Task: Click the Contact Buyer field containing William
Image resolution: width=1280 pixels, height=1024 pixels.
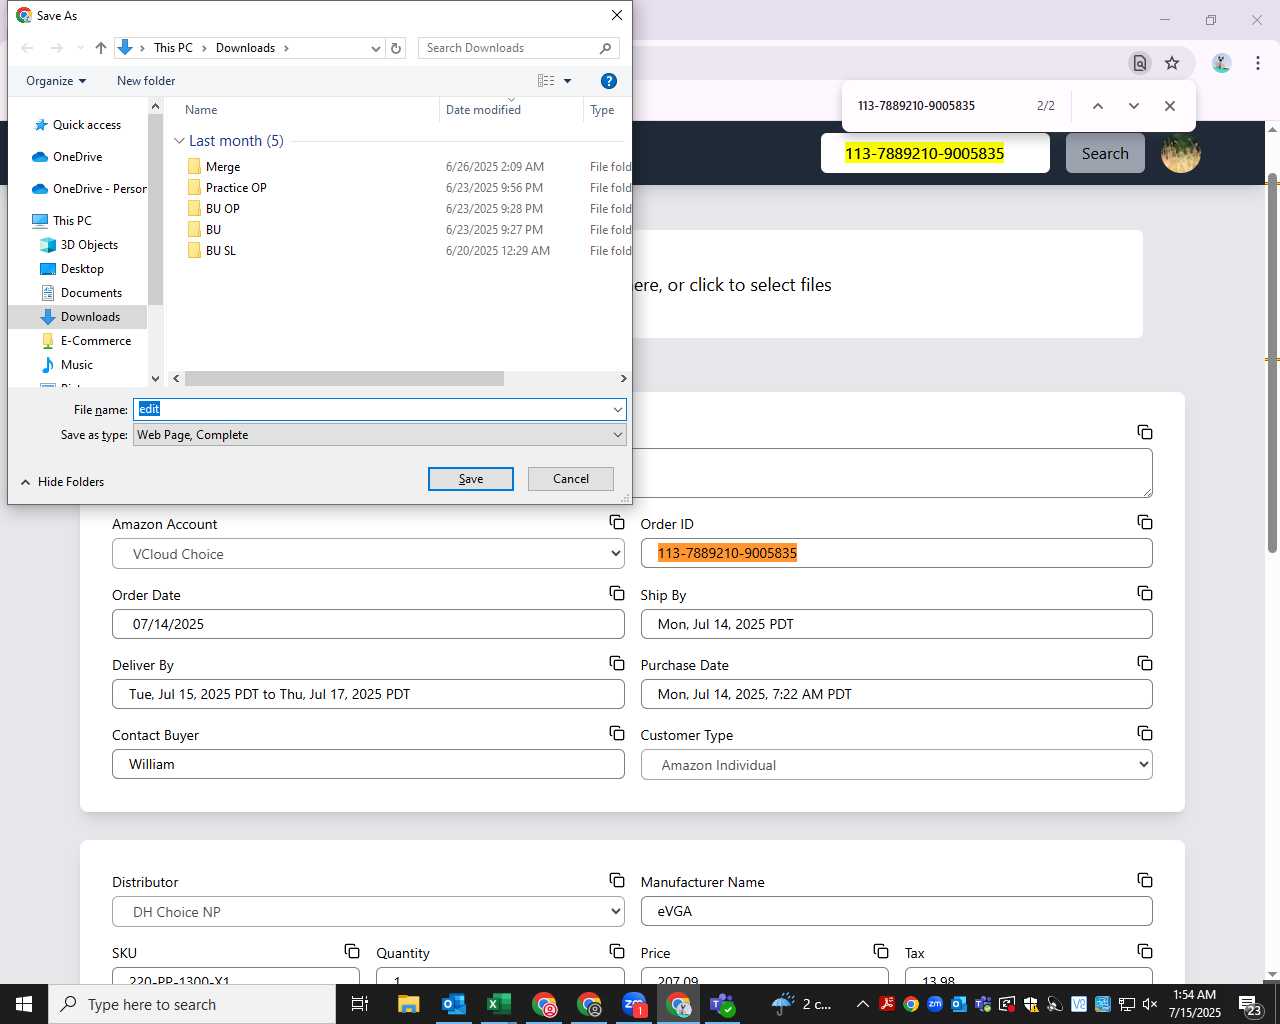Action: tap(368, 764)
